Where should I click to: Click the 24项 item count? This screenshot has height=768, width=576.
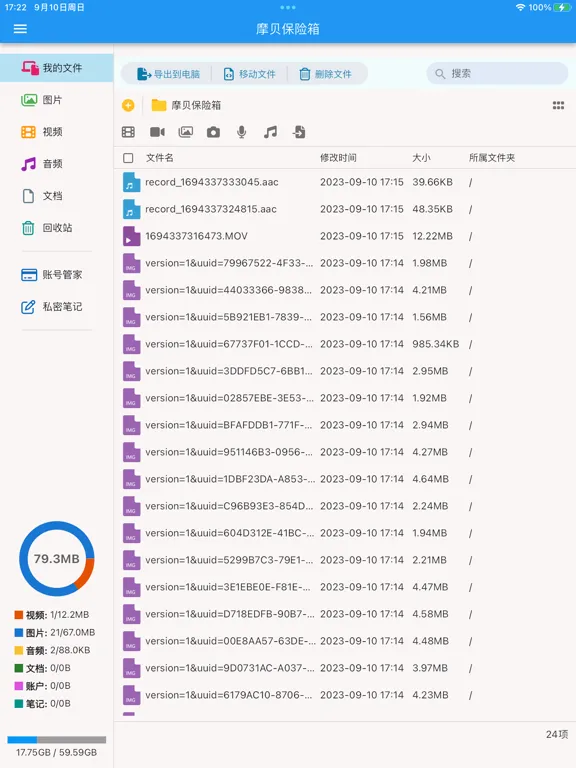557,734
